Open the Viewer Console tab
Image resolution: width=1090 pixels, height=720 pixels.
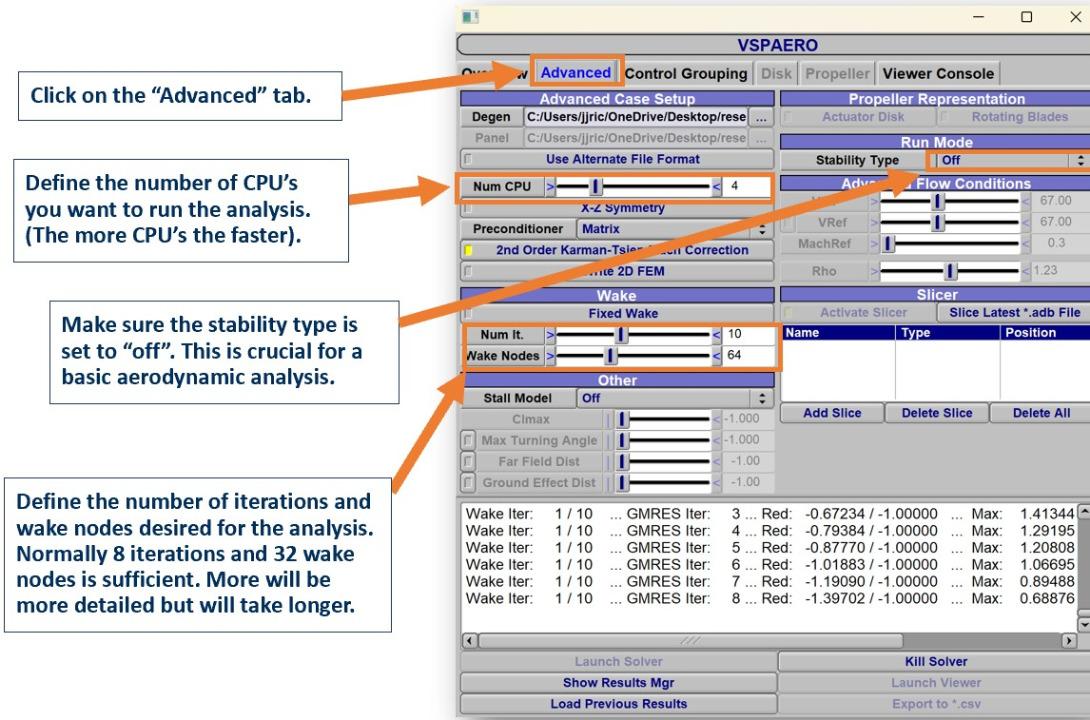click(938, 74)
